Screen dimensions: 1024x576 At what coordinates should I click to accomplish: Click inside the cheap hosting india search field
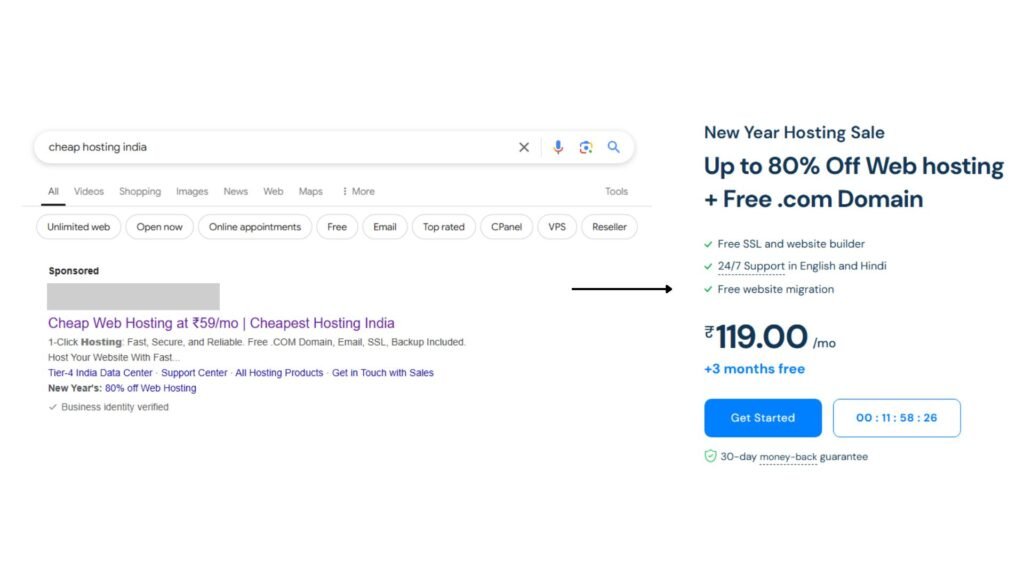click(x=274, y=147)
